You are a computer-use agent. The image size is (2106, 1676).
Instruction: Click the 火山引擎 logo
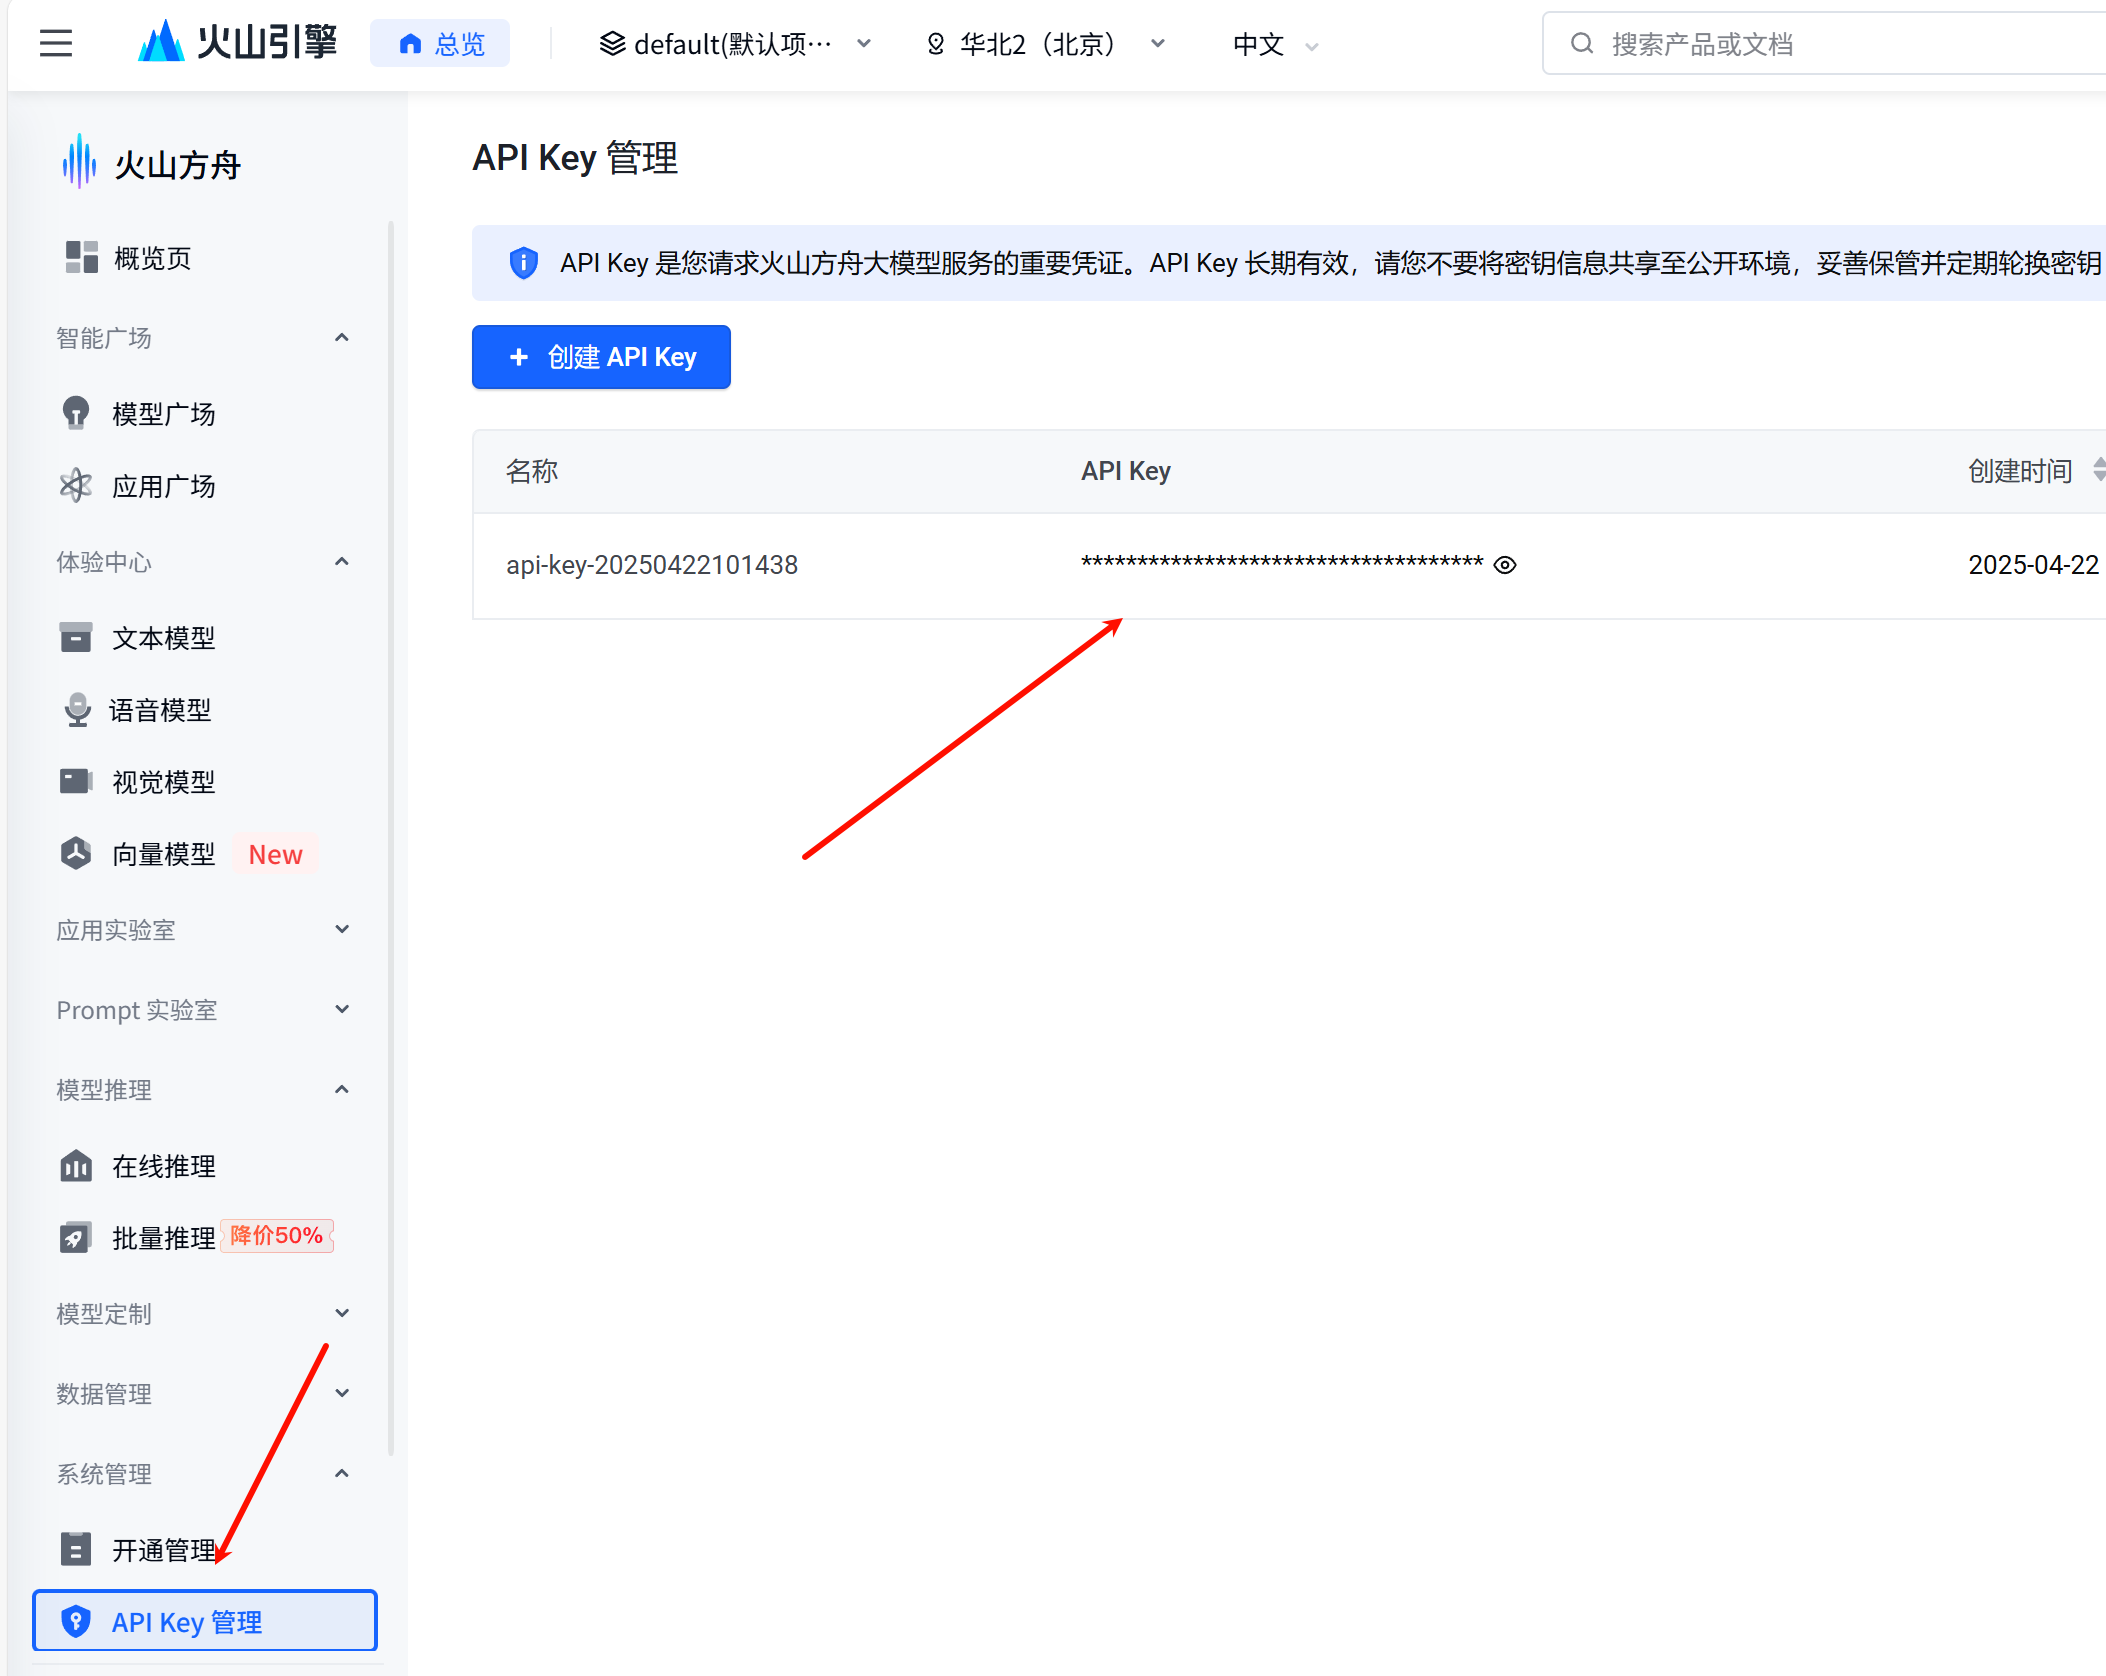[238, 42]
